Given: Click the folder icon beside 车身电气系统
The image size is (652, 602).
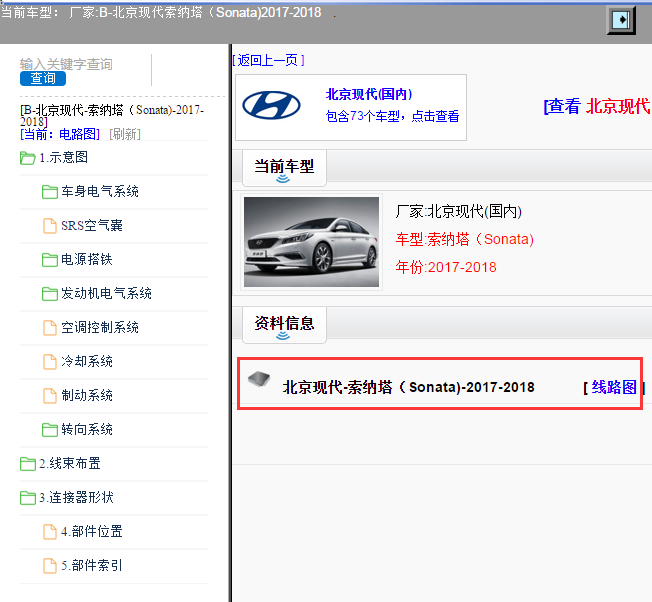Looking at the screenshot, I should (50, 192).
